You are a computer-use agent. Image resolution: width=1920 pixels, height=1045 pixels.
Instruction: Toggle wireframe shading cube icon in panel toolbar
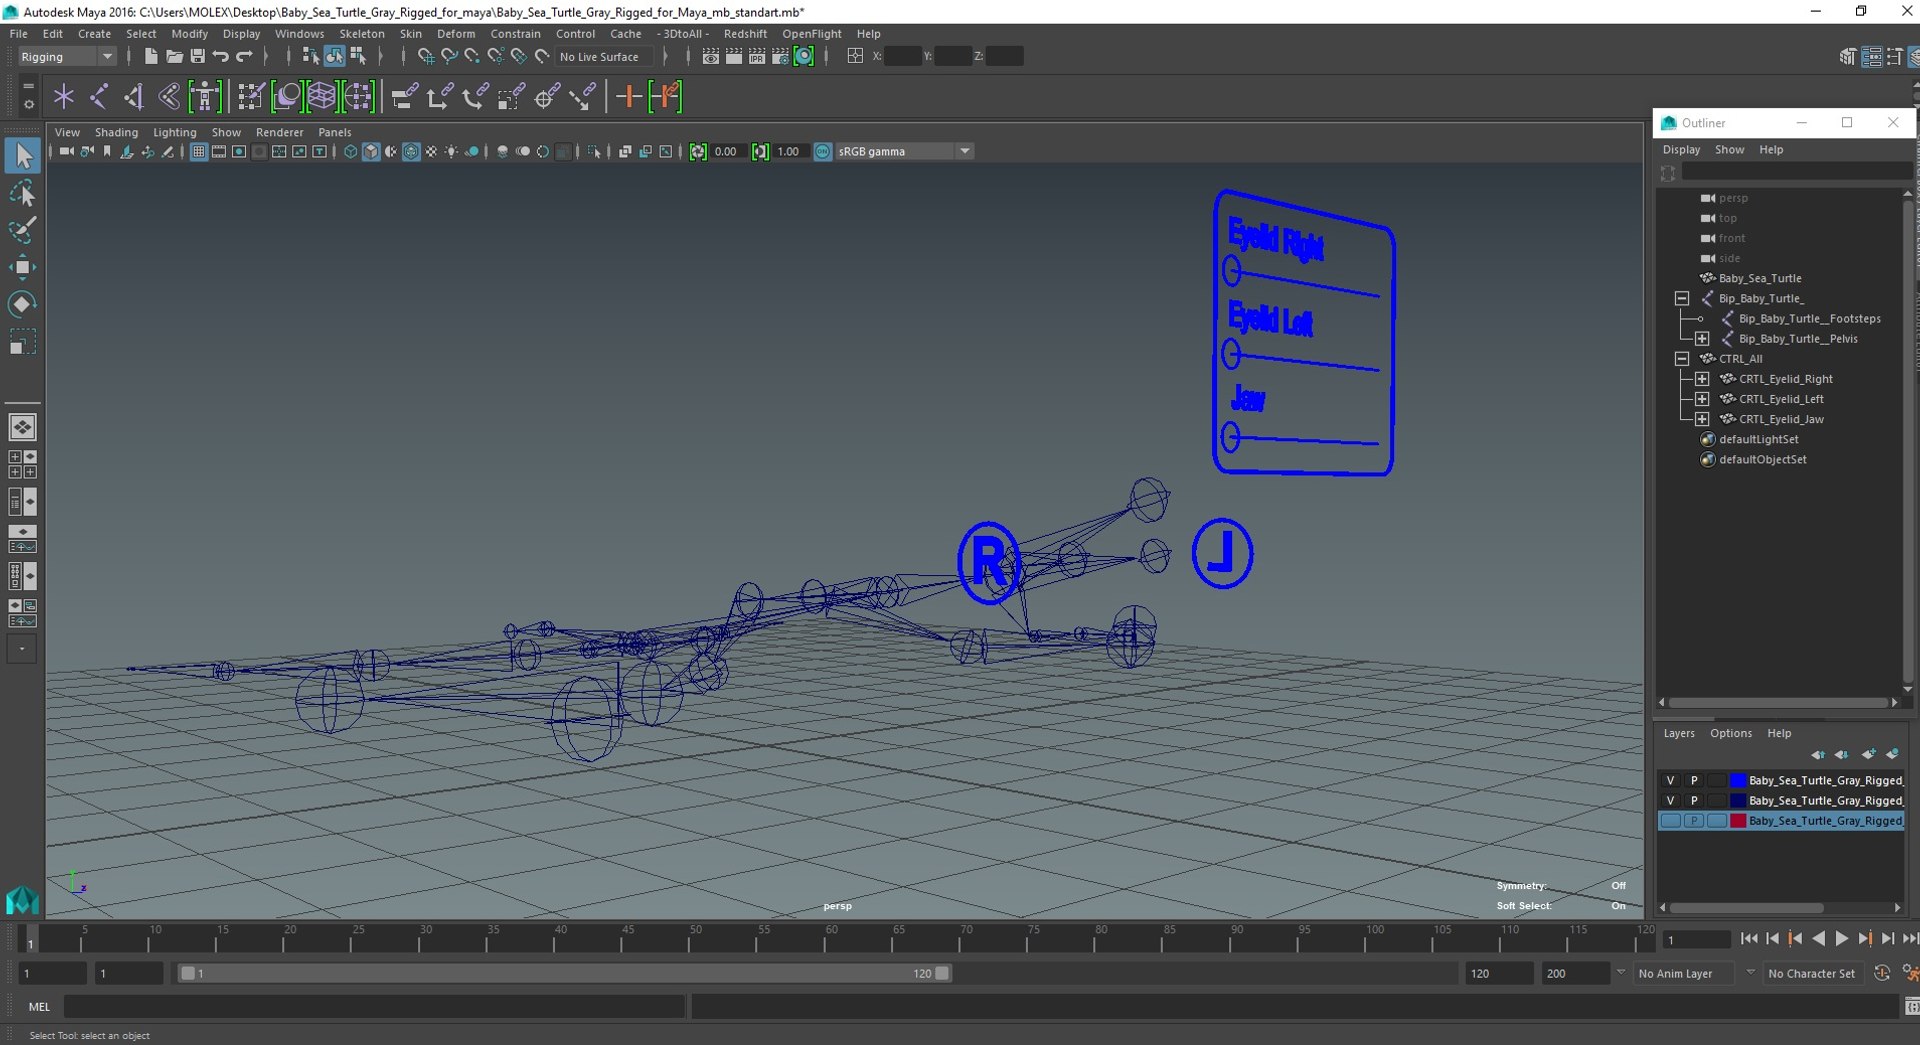(x=350, y=152)
